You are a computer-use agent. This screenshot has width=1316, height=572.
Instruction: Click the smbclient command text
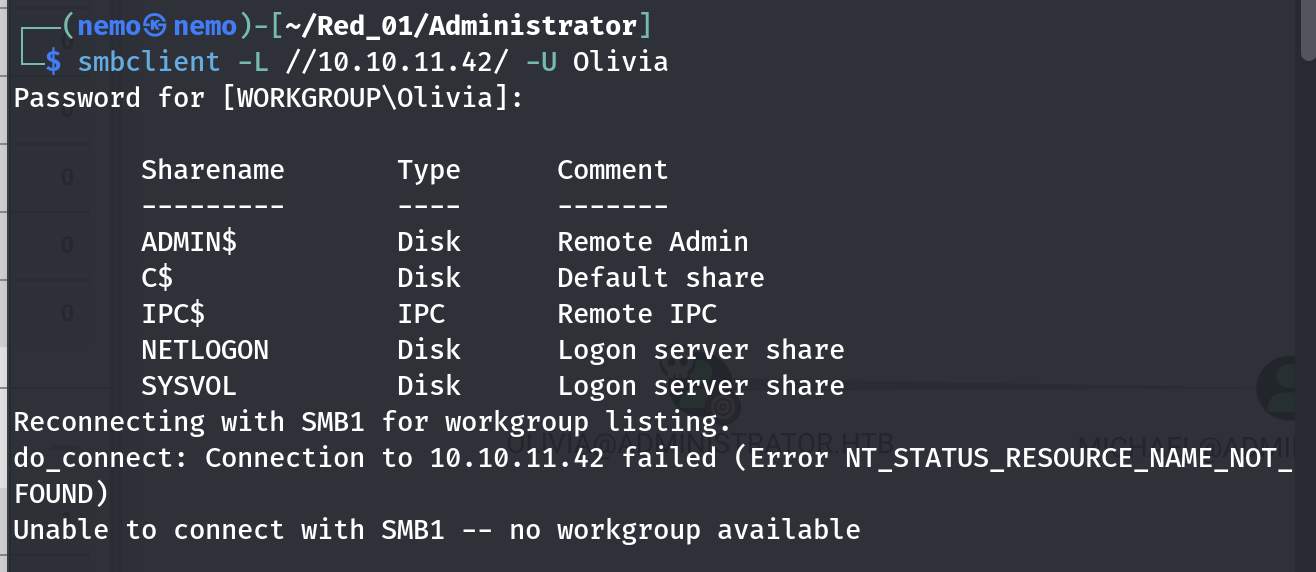[x=148, y=62]
